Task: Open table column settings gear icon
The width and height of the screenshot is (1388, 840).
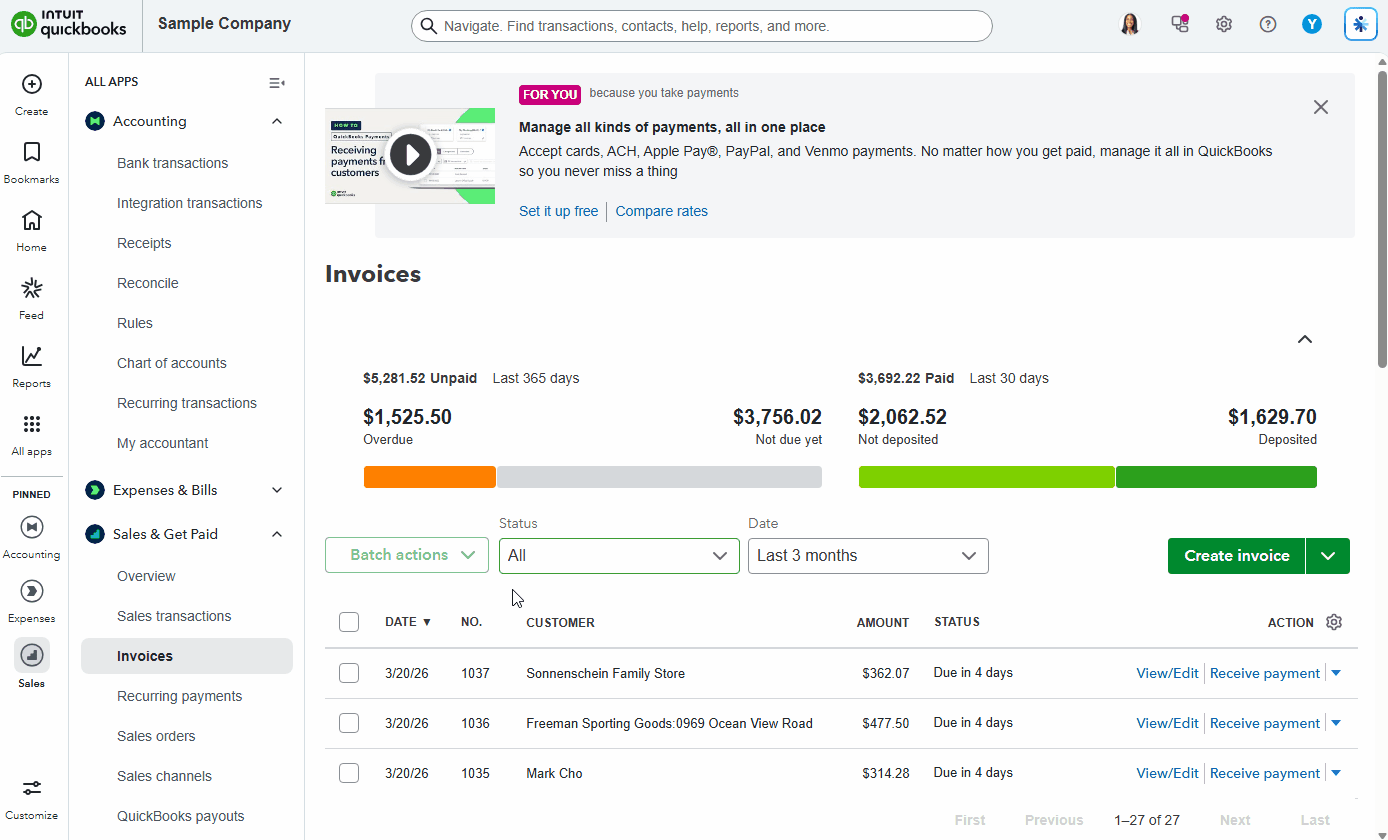Action: (1334, 622)
